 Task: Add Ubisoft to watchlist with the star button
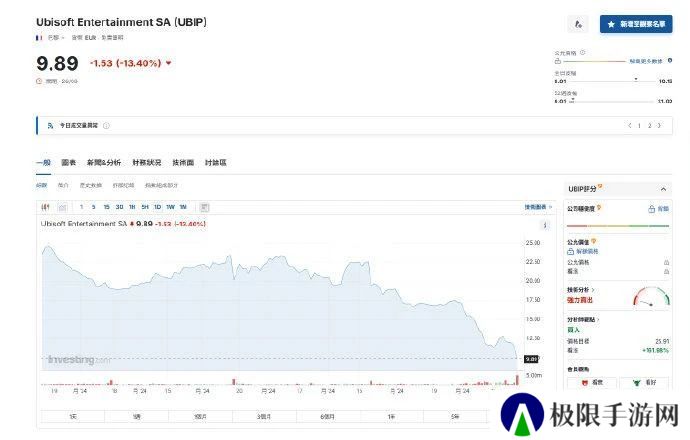(x=636, y=24)
